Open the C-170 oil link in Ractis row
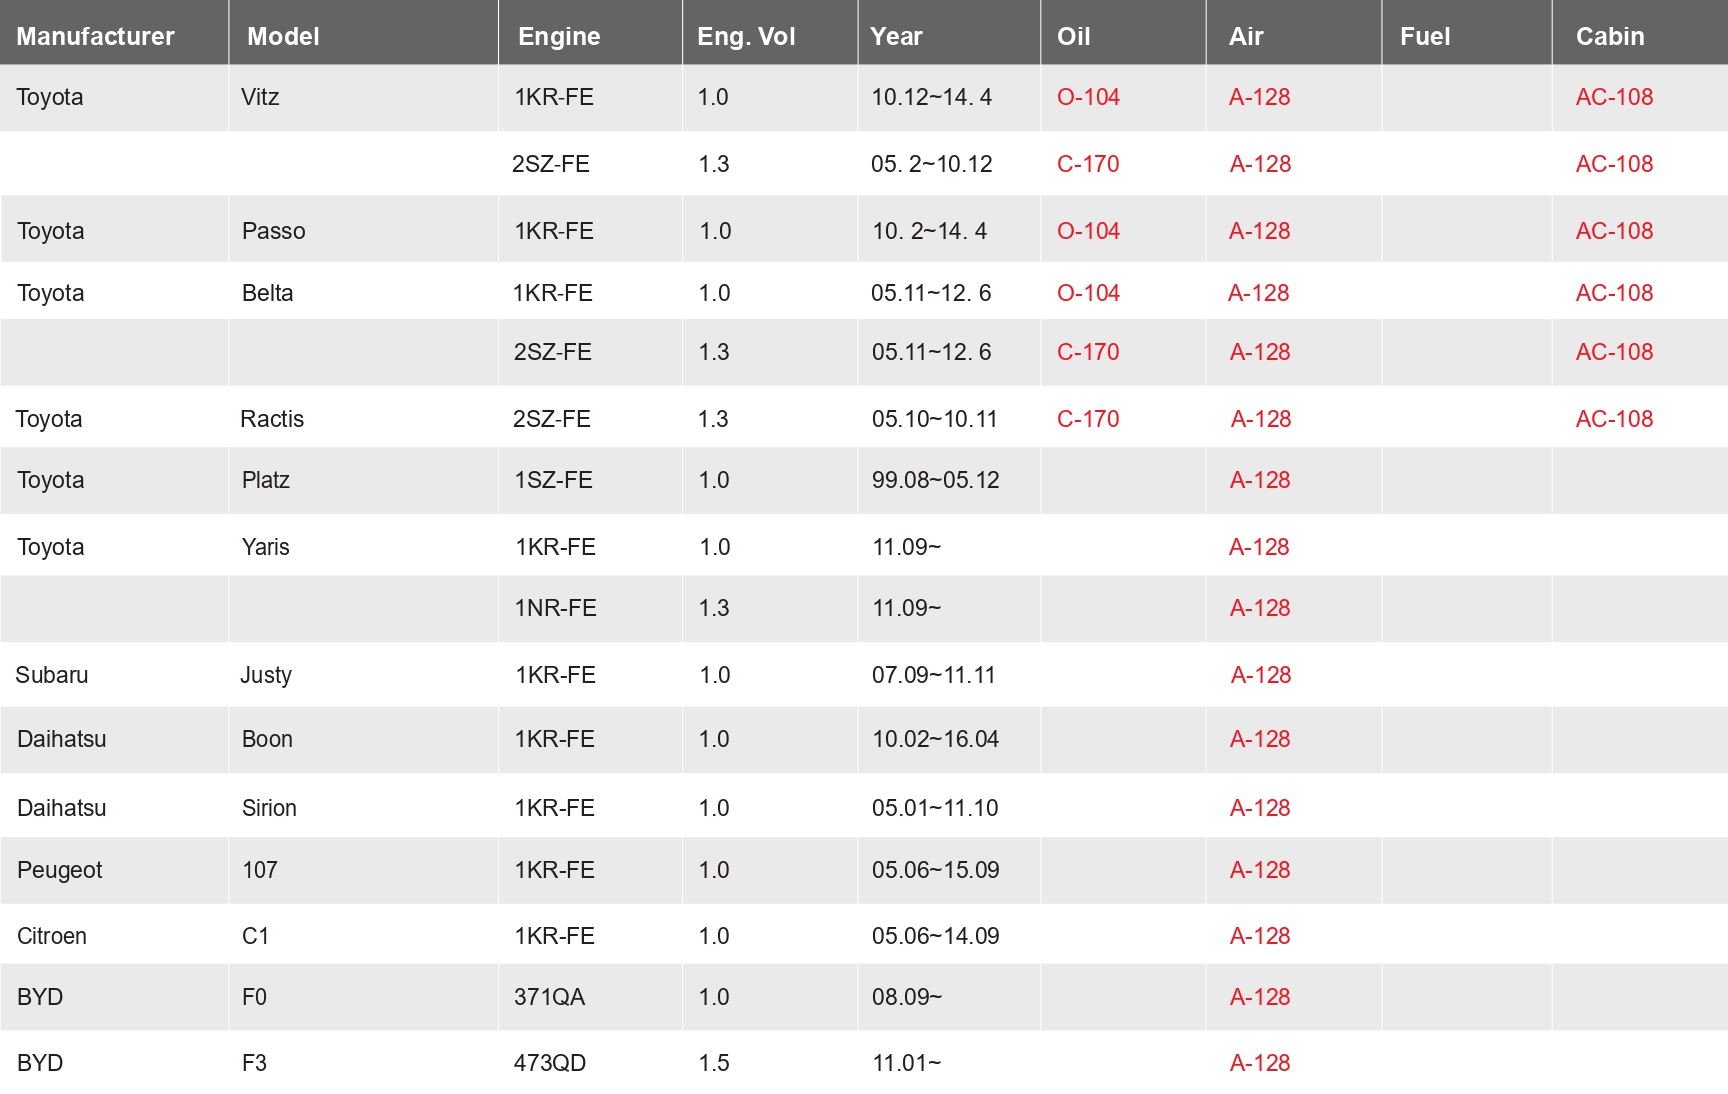1728x1094 pixels. point(1088,419)
